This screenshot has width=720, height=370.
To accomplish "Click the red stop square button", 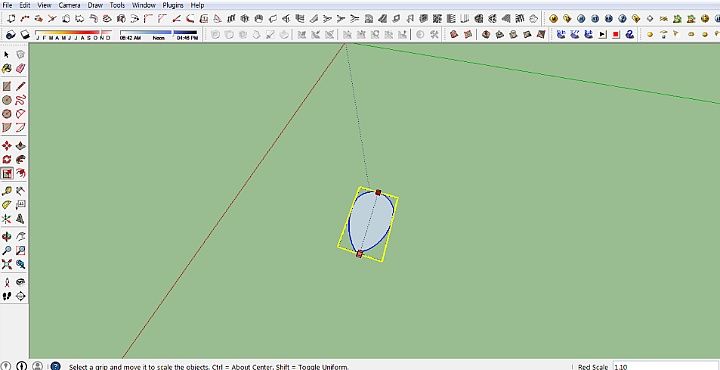I will click(616, 34).
